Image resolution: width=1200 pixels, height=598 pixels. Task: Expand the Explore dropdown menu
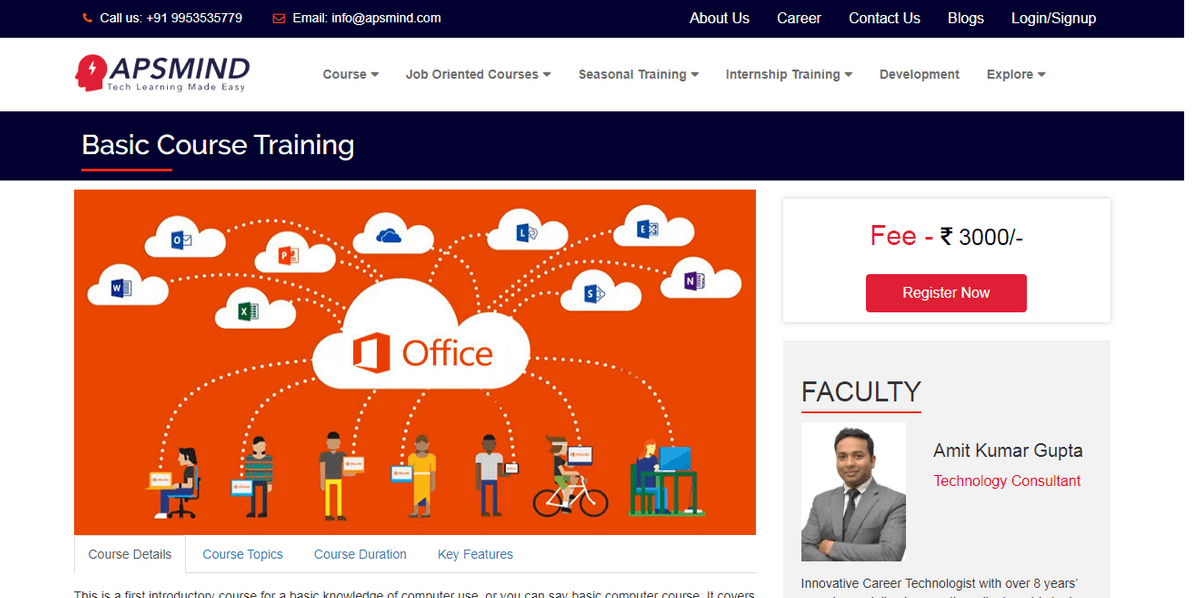(1016, 74)
